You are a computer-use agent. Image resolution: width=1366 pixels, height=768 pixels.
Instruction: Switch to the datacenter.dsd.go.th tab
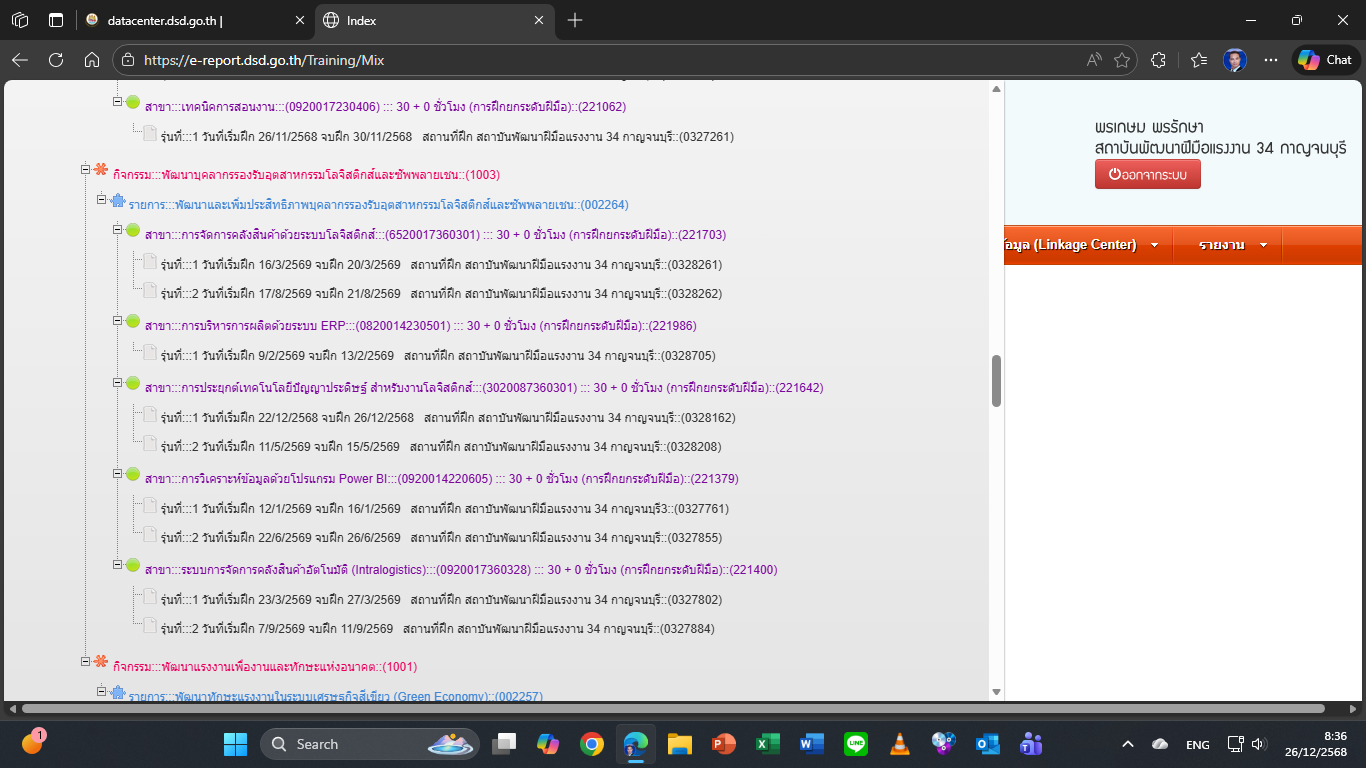click(x=190, y=20)
